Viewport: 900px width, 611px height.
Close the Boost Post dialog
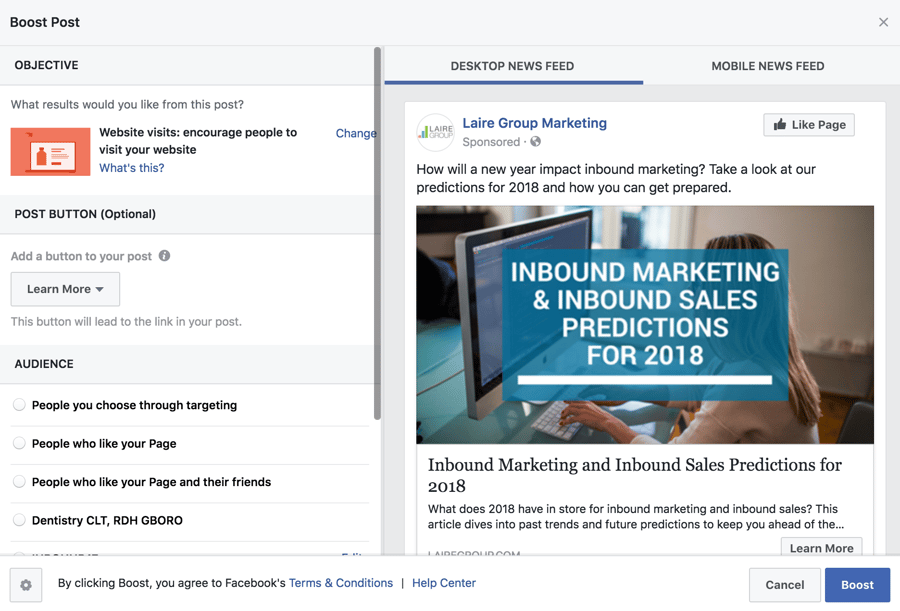(883, 22)
